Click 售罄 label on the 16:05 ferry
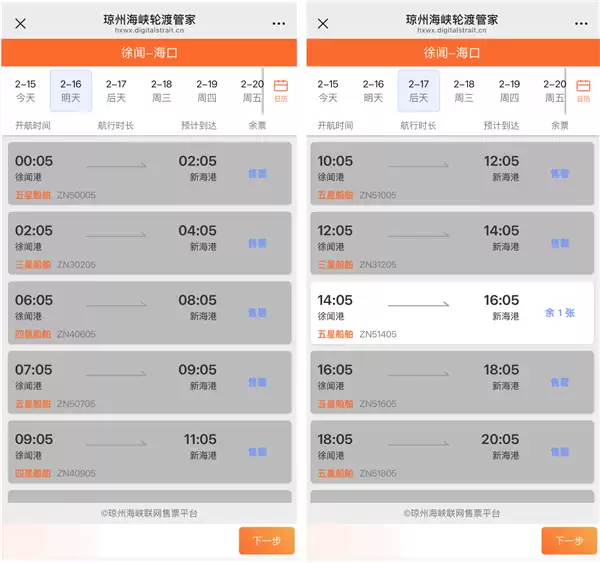The image size is (600, 563). point(560,382)
